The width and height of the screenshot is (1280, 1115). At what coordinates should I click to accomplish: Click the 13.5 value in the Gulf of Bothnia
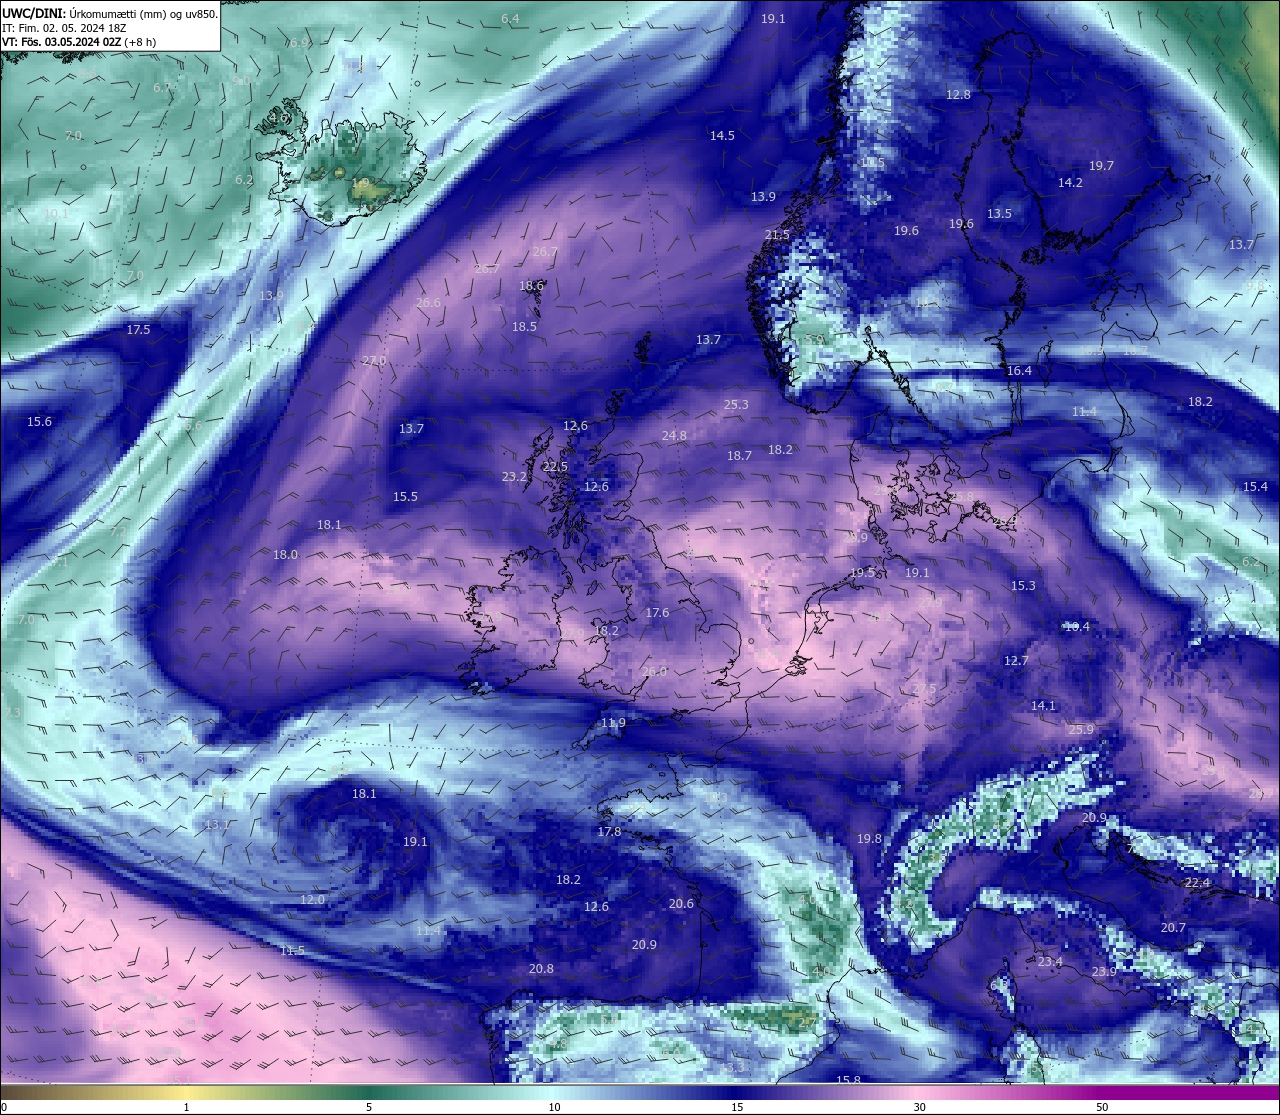(999, 213)
